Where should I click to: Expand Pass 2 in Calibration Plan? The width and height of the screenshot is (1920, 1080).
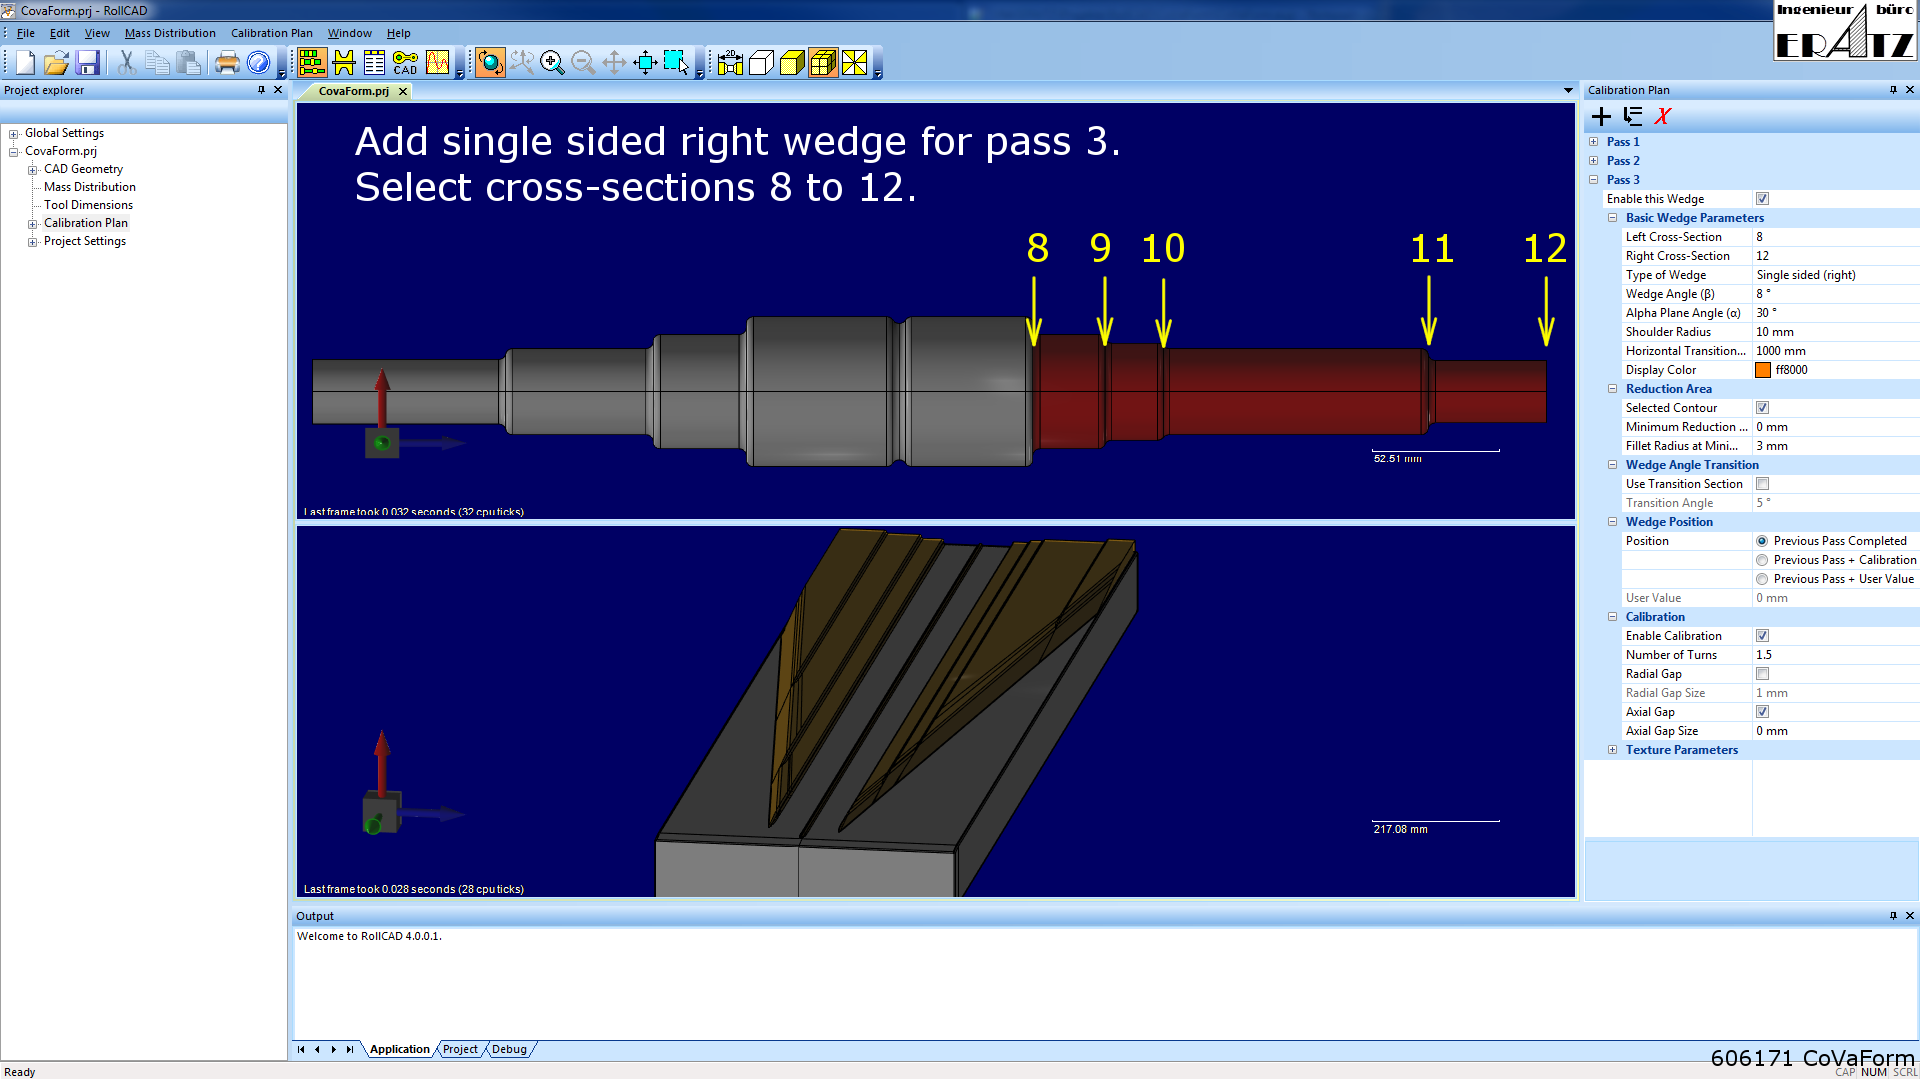1593,161
